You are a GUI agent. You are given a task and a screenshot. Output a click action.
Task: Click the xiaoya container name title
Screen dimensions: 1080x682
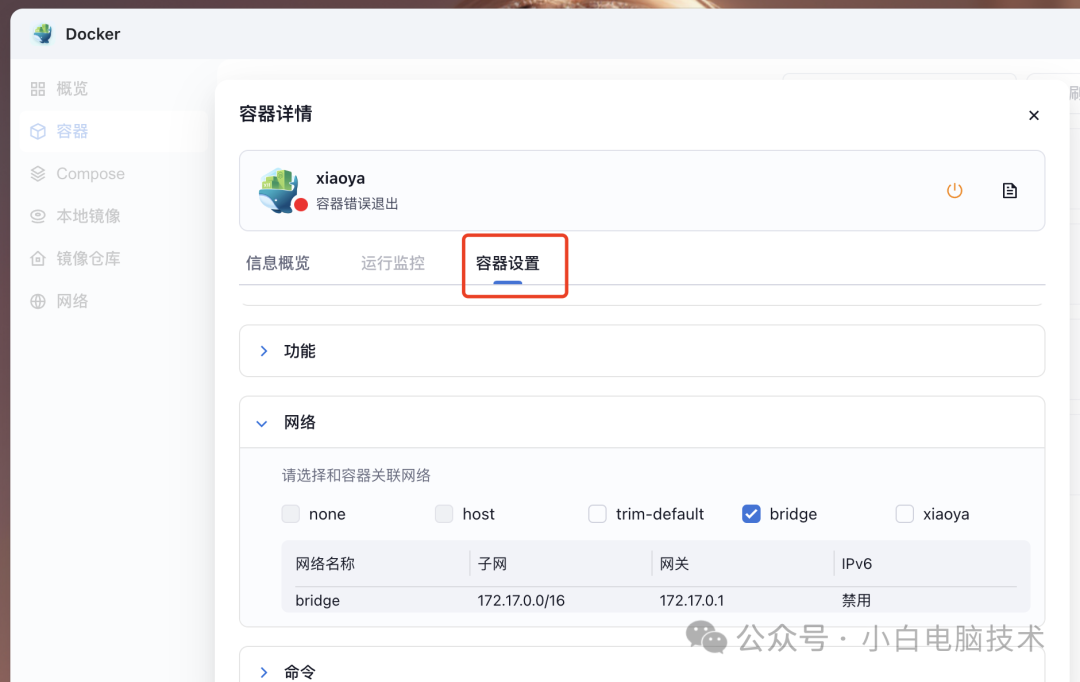(x=340, y=178)
